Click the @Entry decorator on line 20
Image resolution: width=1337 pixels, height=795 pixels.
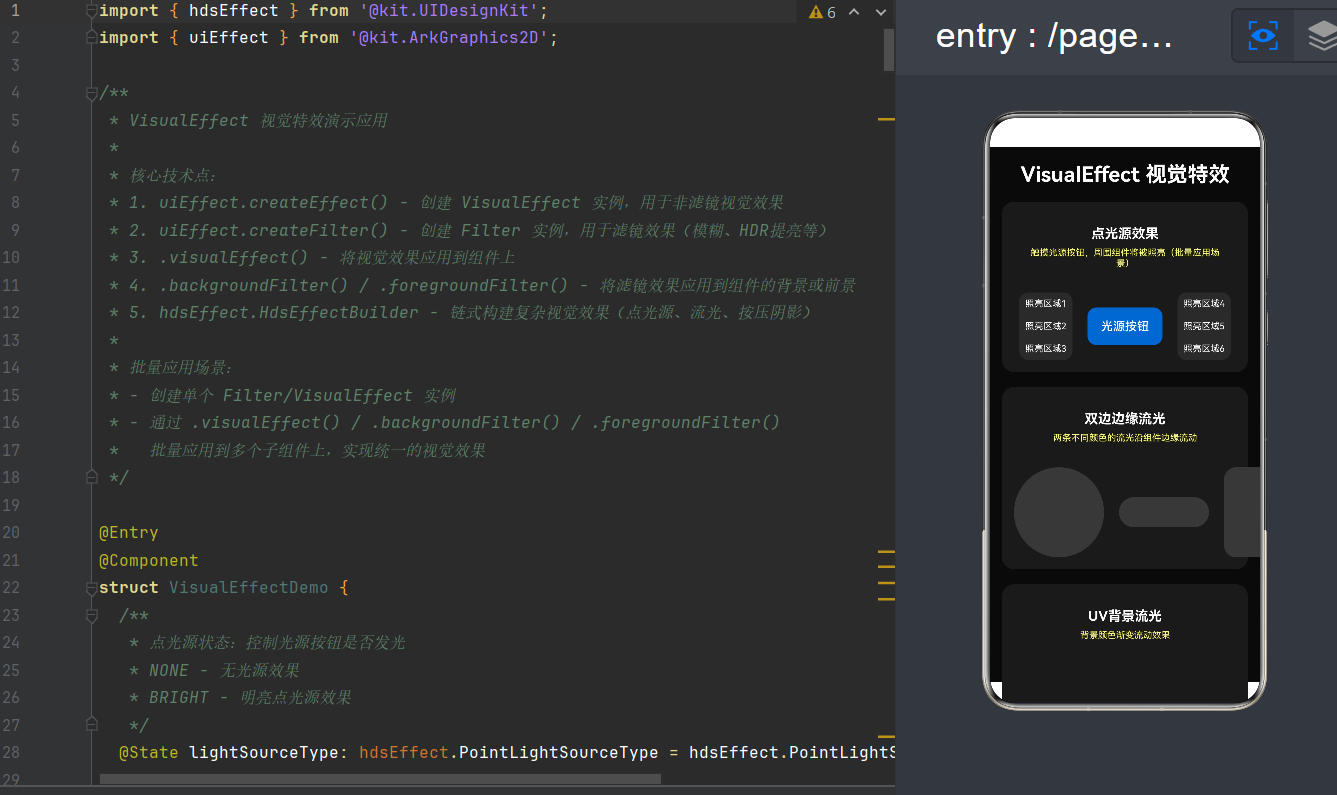(129, 533)
